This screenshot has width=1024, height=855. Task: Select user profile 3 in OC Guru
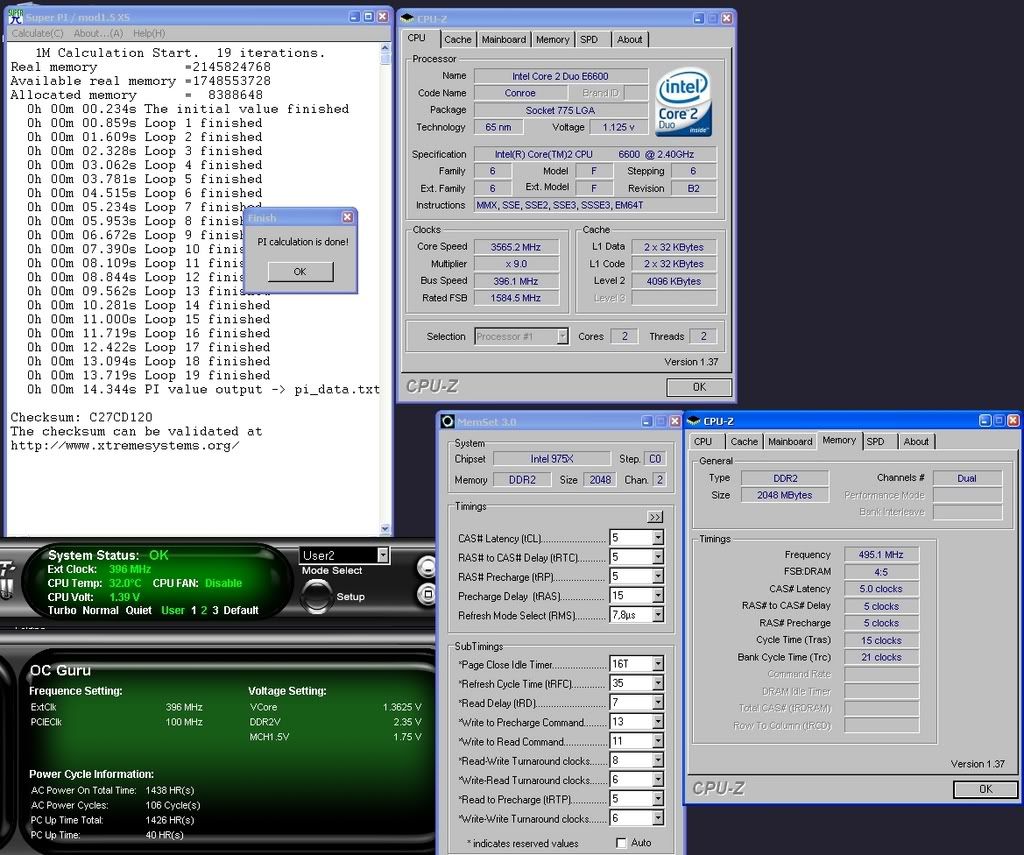click(x=215, y=610)
